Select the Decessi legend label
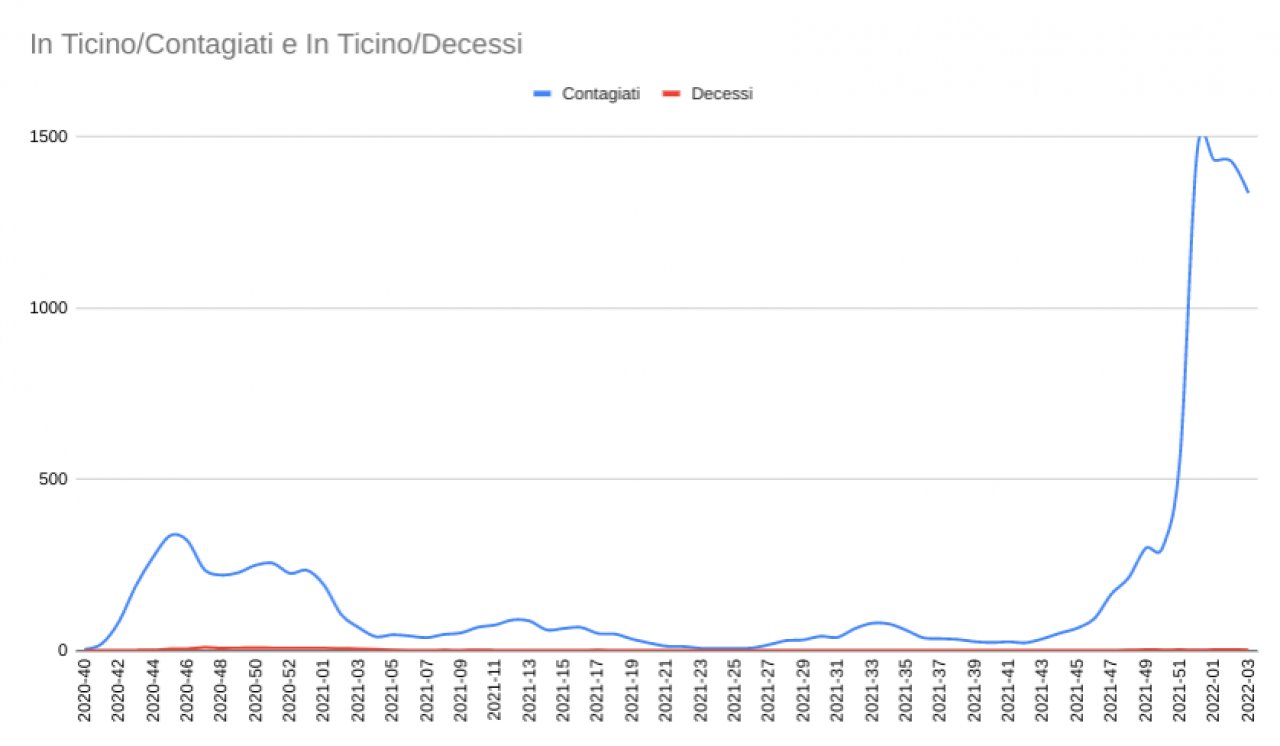This screenshot has height=746, width=1280. pos(722,94)
